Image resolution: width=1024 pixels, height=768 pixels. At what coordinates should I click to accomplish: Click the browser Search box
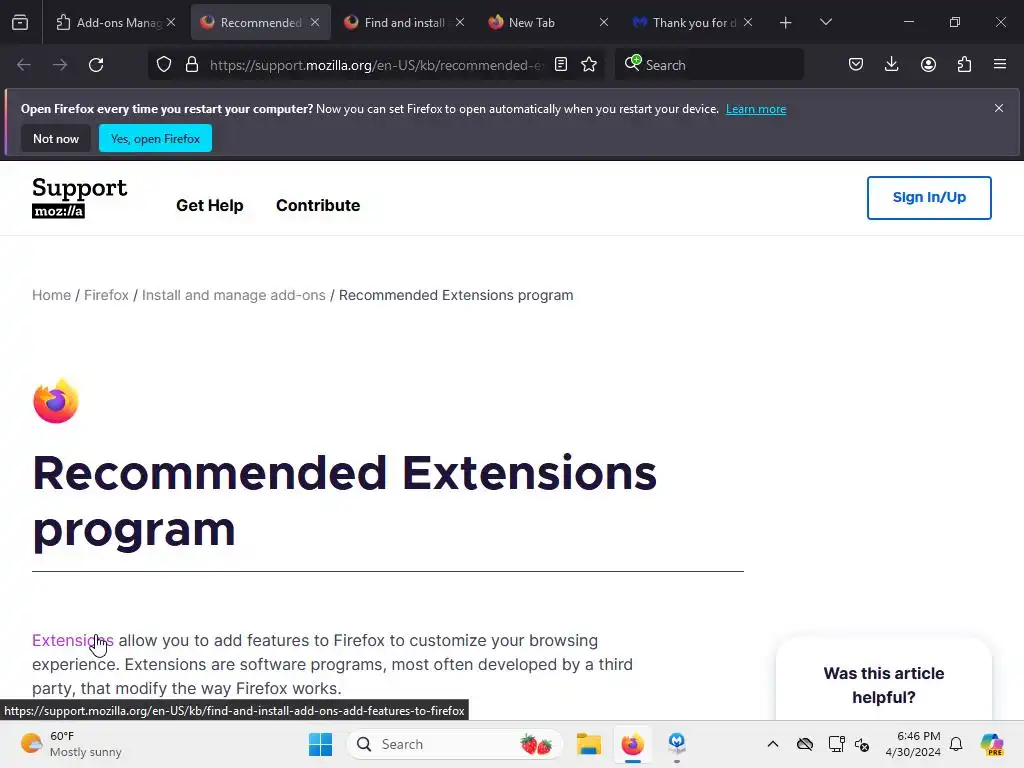tap(709, 65)
